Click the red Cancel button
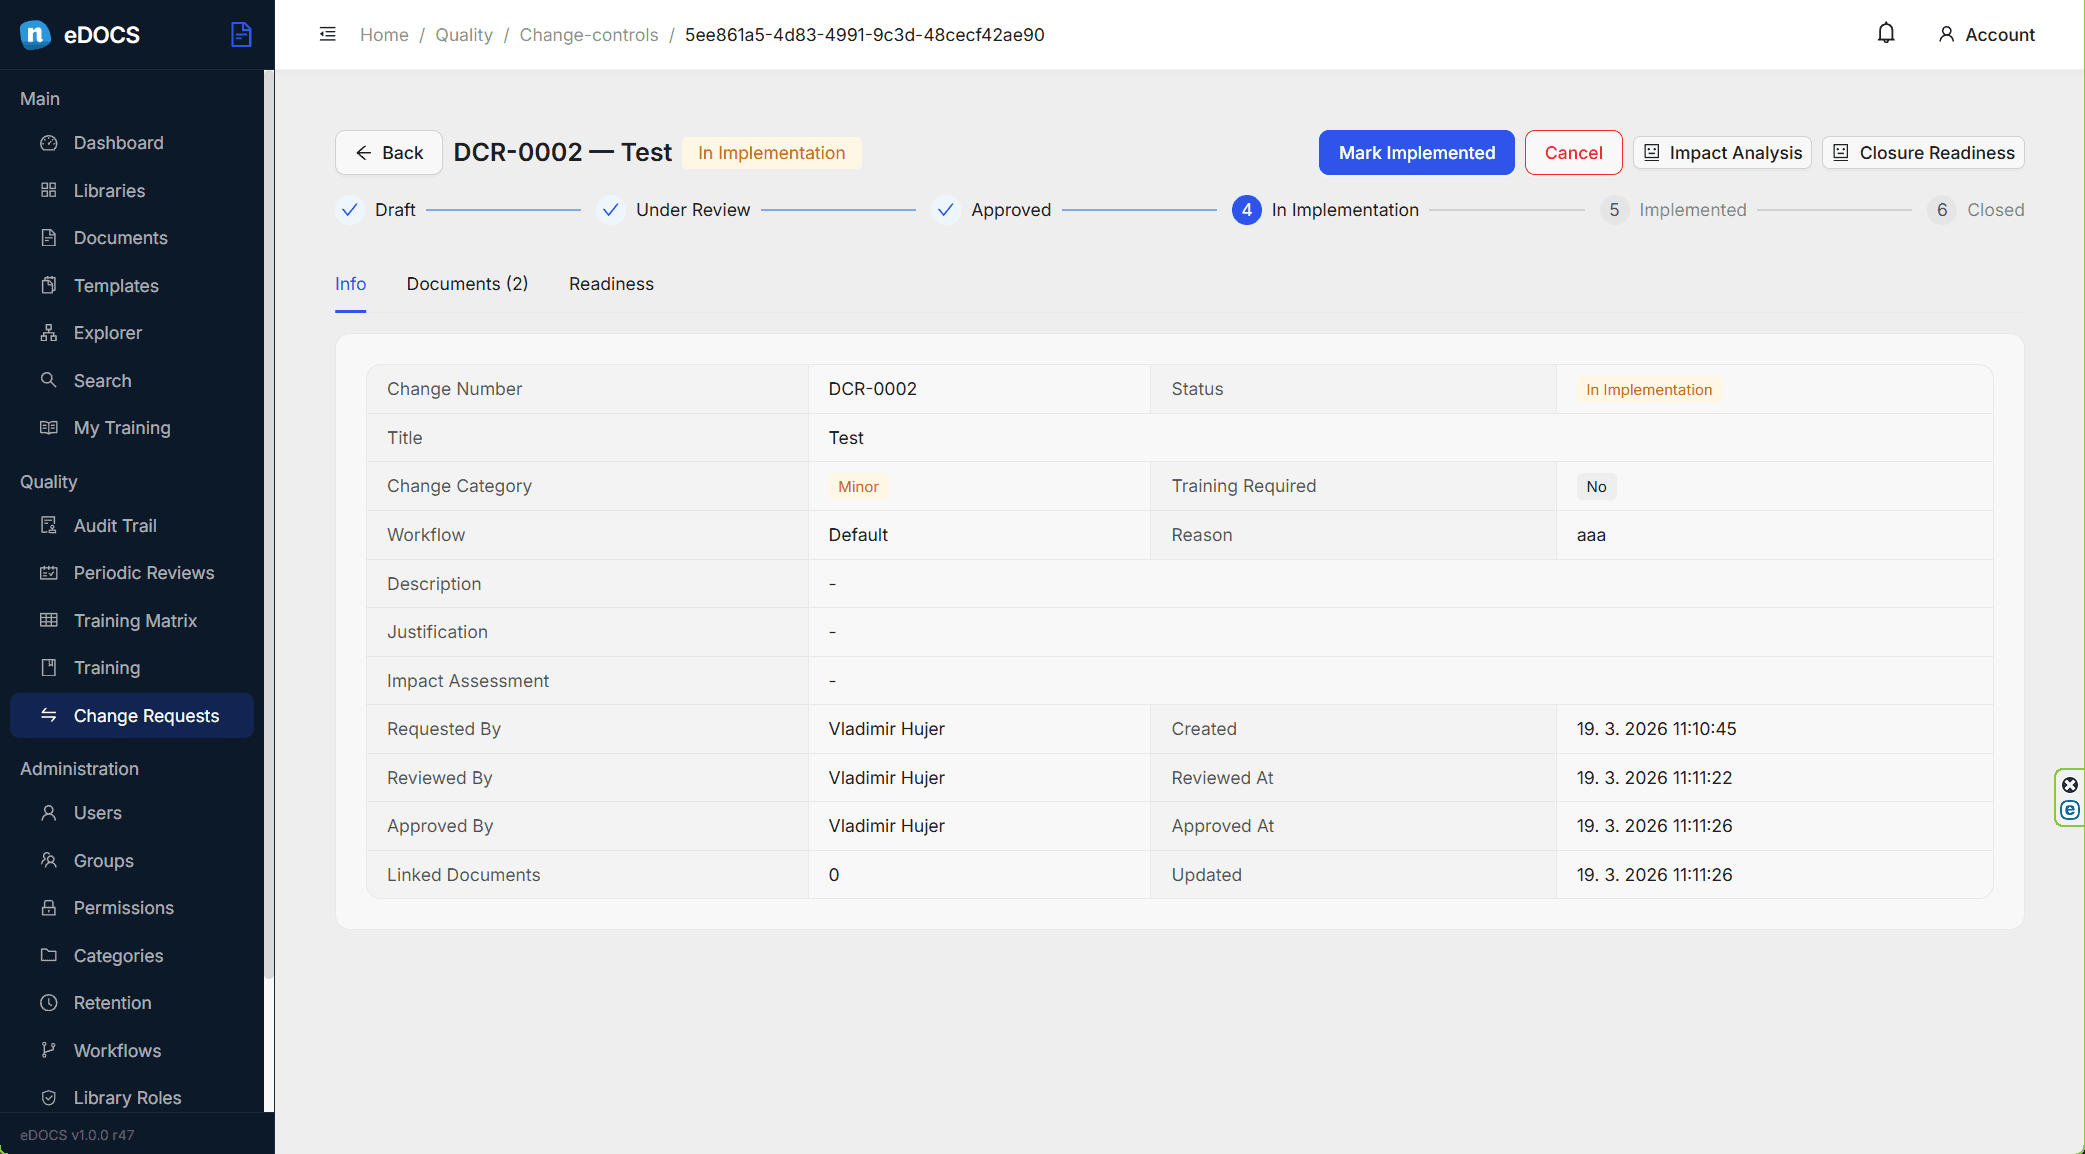The image size is (2085, 1154). 1573,153
